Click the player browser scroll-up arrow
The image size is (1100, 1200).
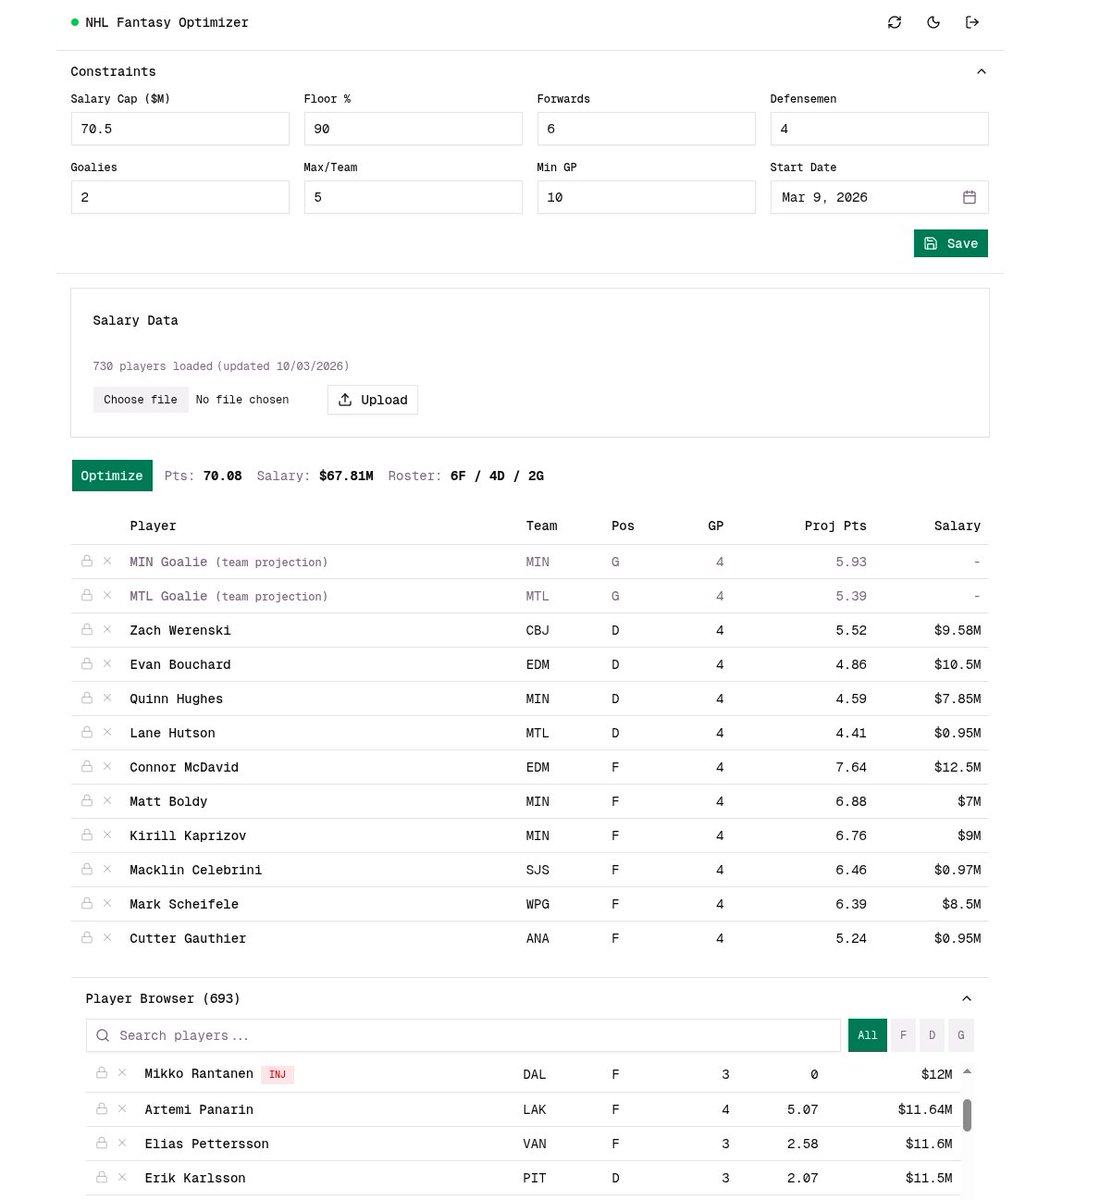pyautogui.click(x=967, y=1072)
